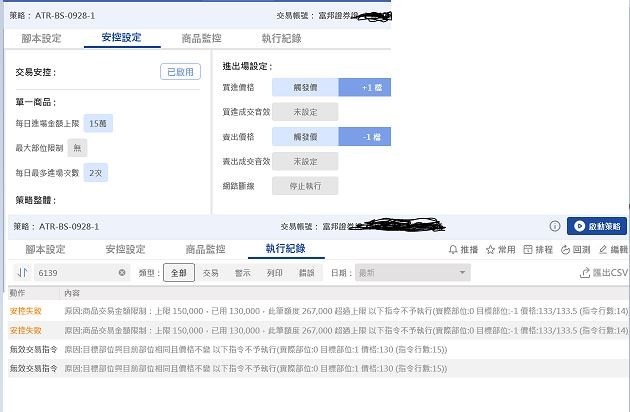The width and height of the screenshot is (630, 412).
Task: Select 全部 type filter
Action: pyautogui.click(x=179, y=273)
